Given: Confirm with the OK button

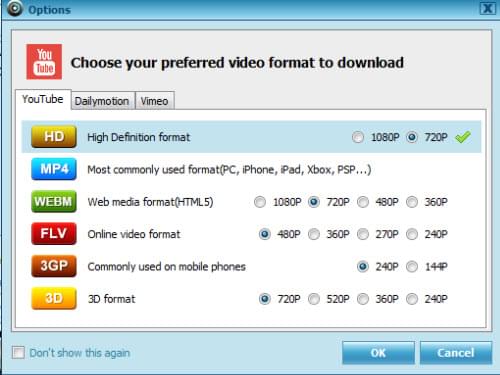Looking at the screenshot, I should point(378,353).
